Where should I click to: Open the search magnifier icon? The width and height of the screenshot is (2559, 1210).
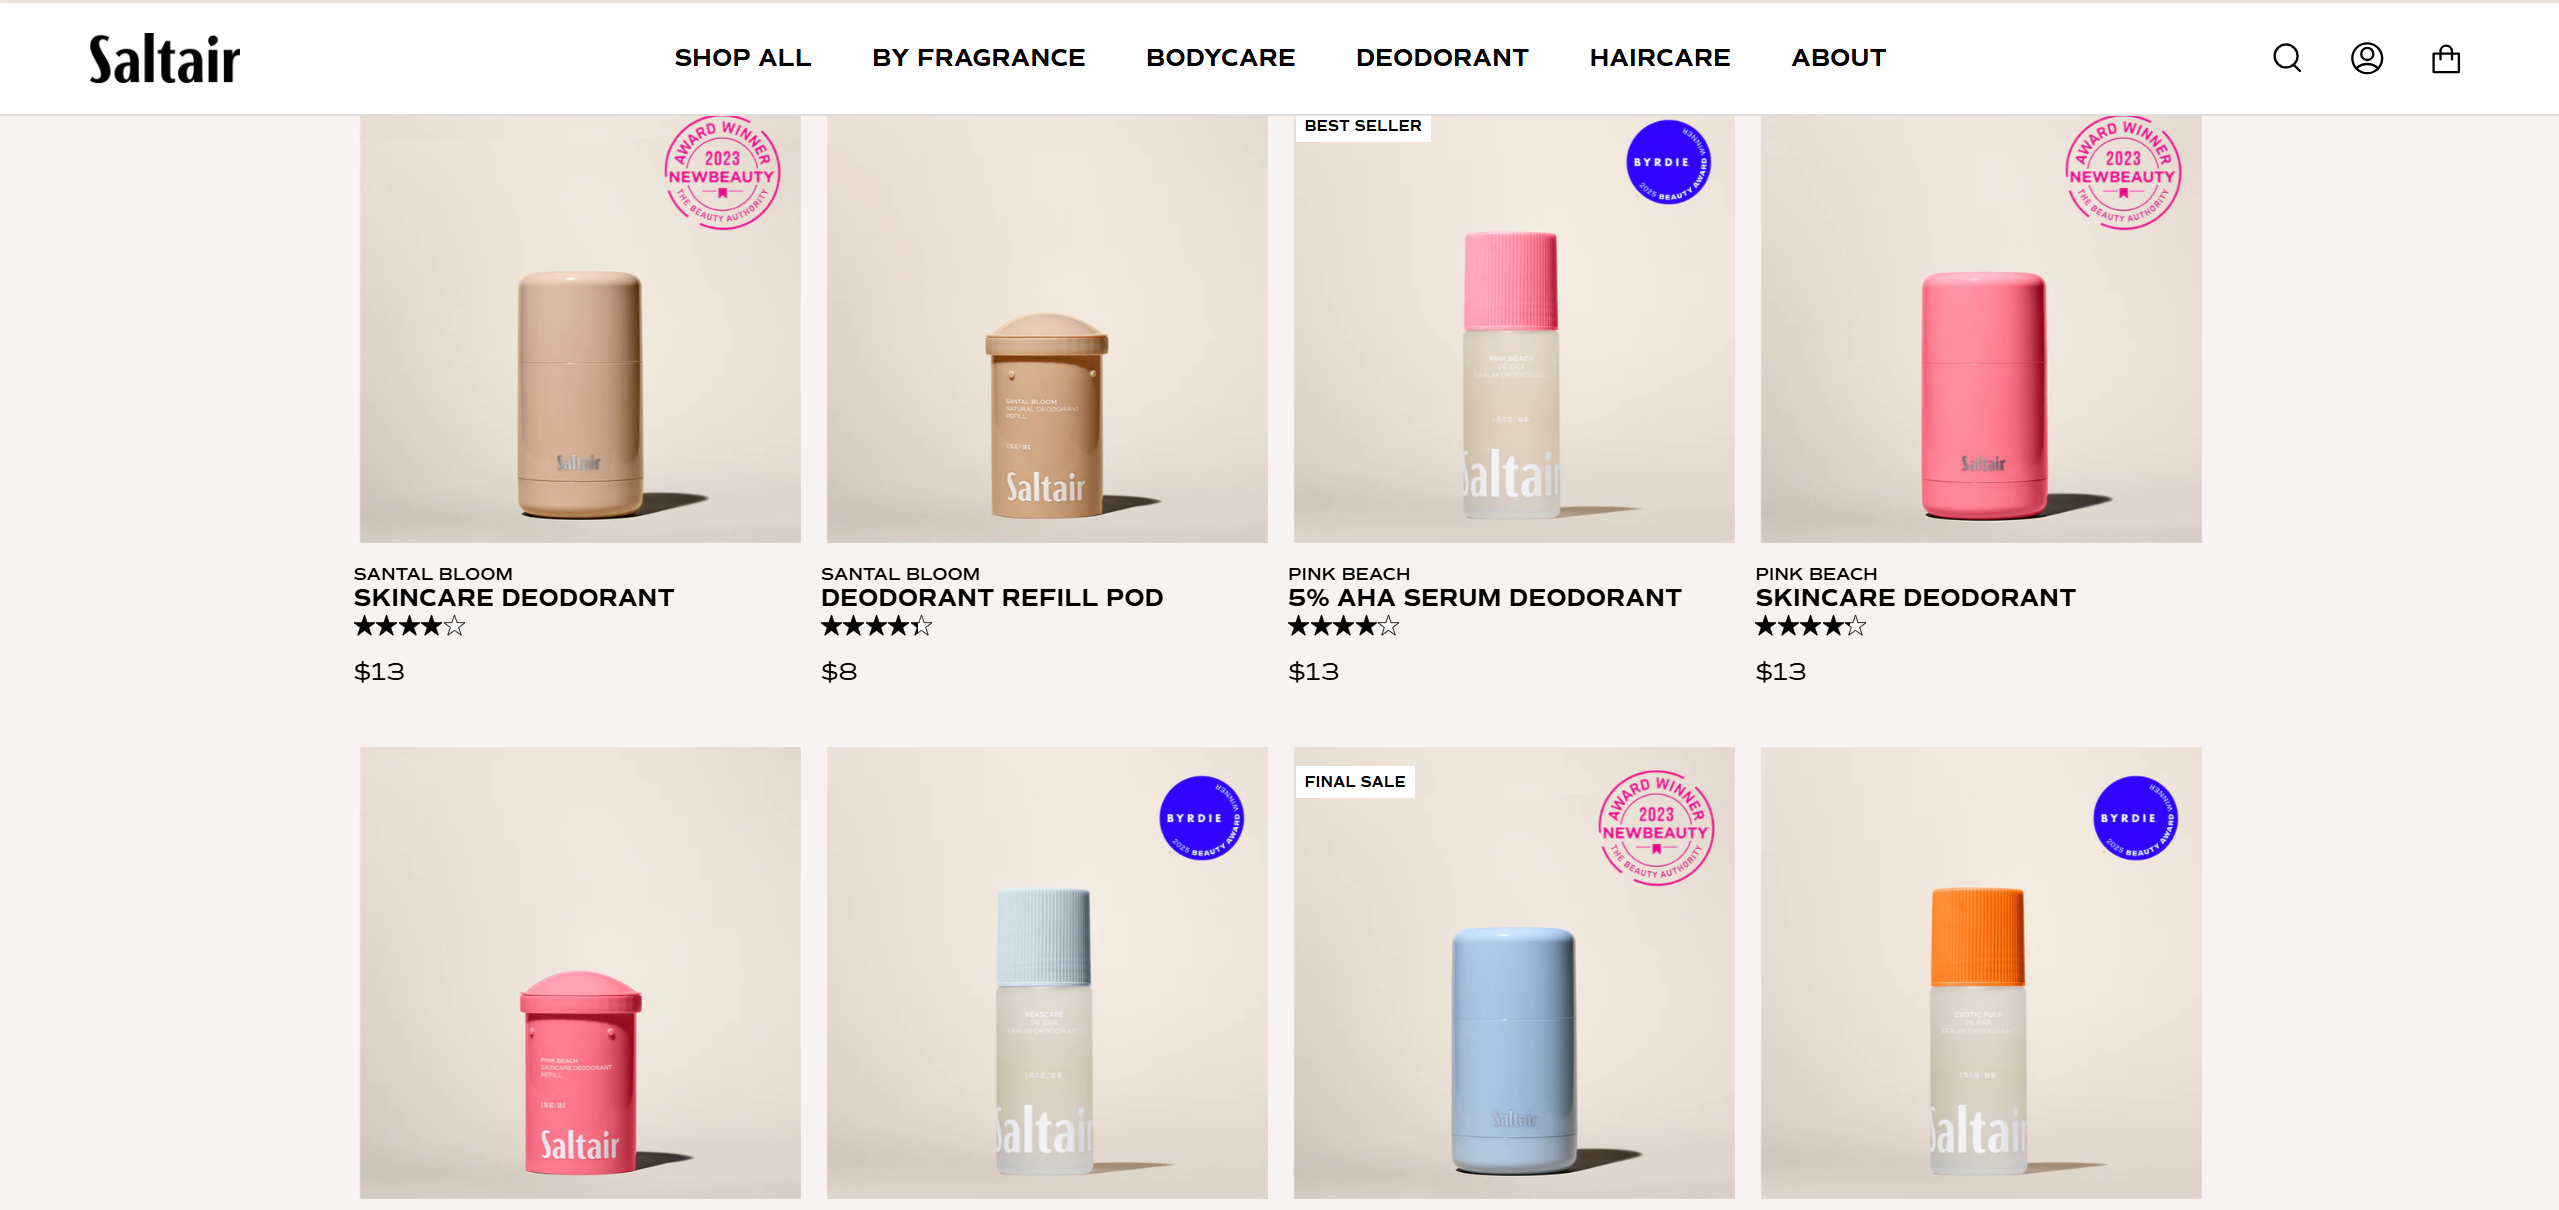(2287, 58)
